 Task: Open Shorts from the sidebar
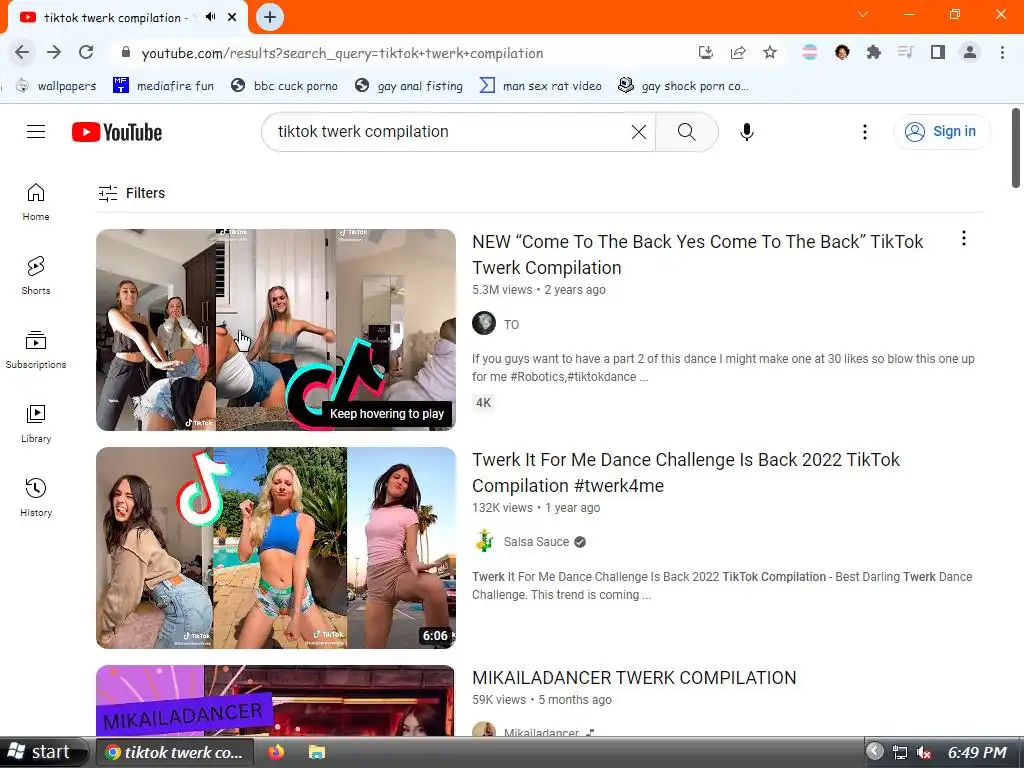36,276
